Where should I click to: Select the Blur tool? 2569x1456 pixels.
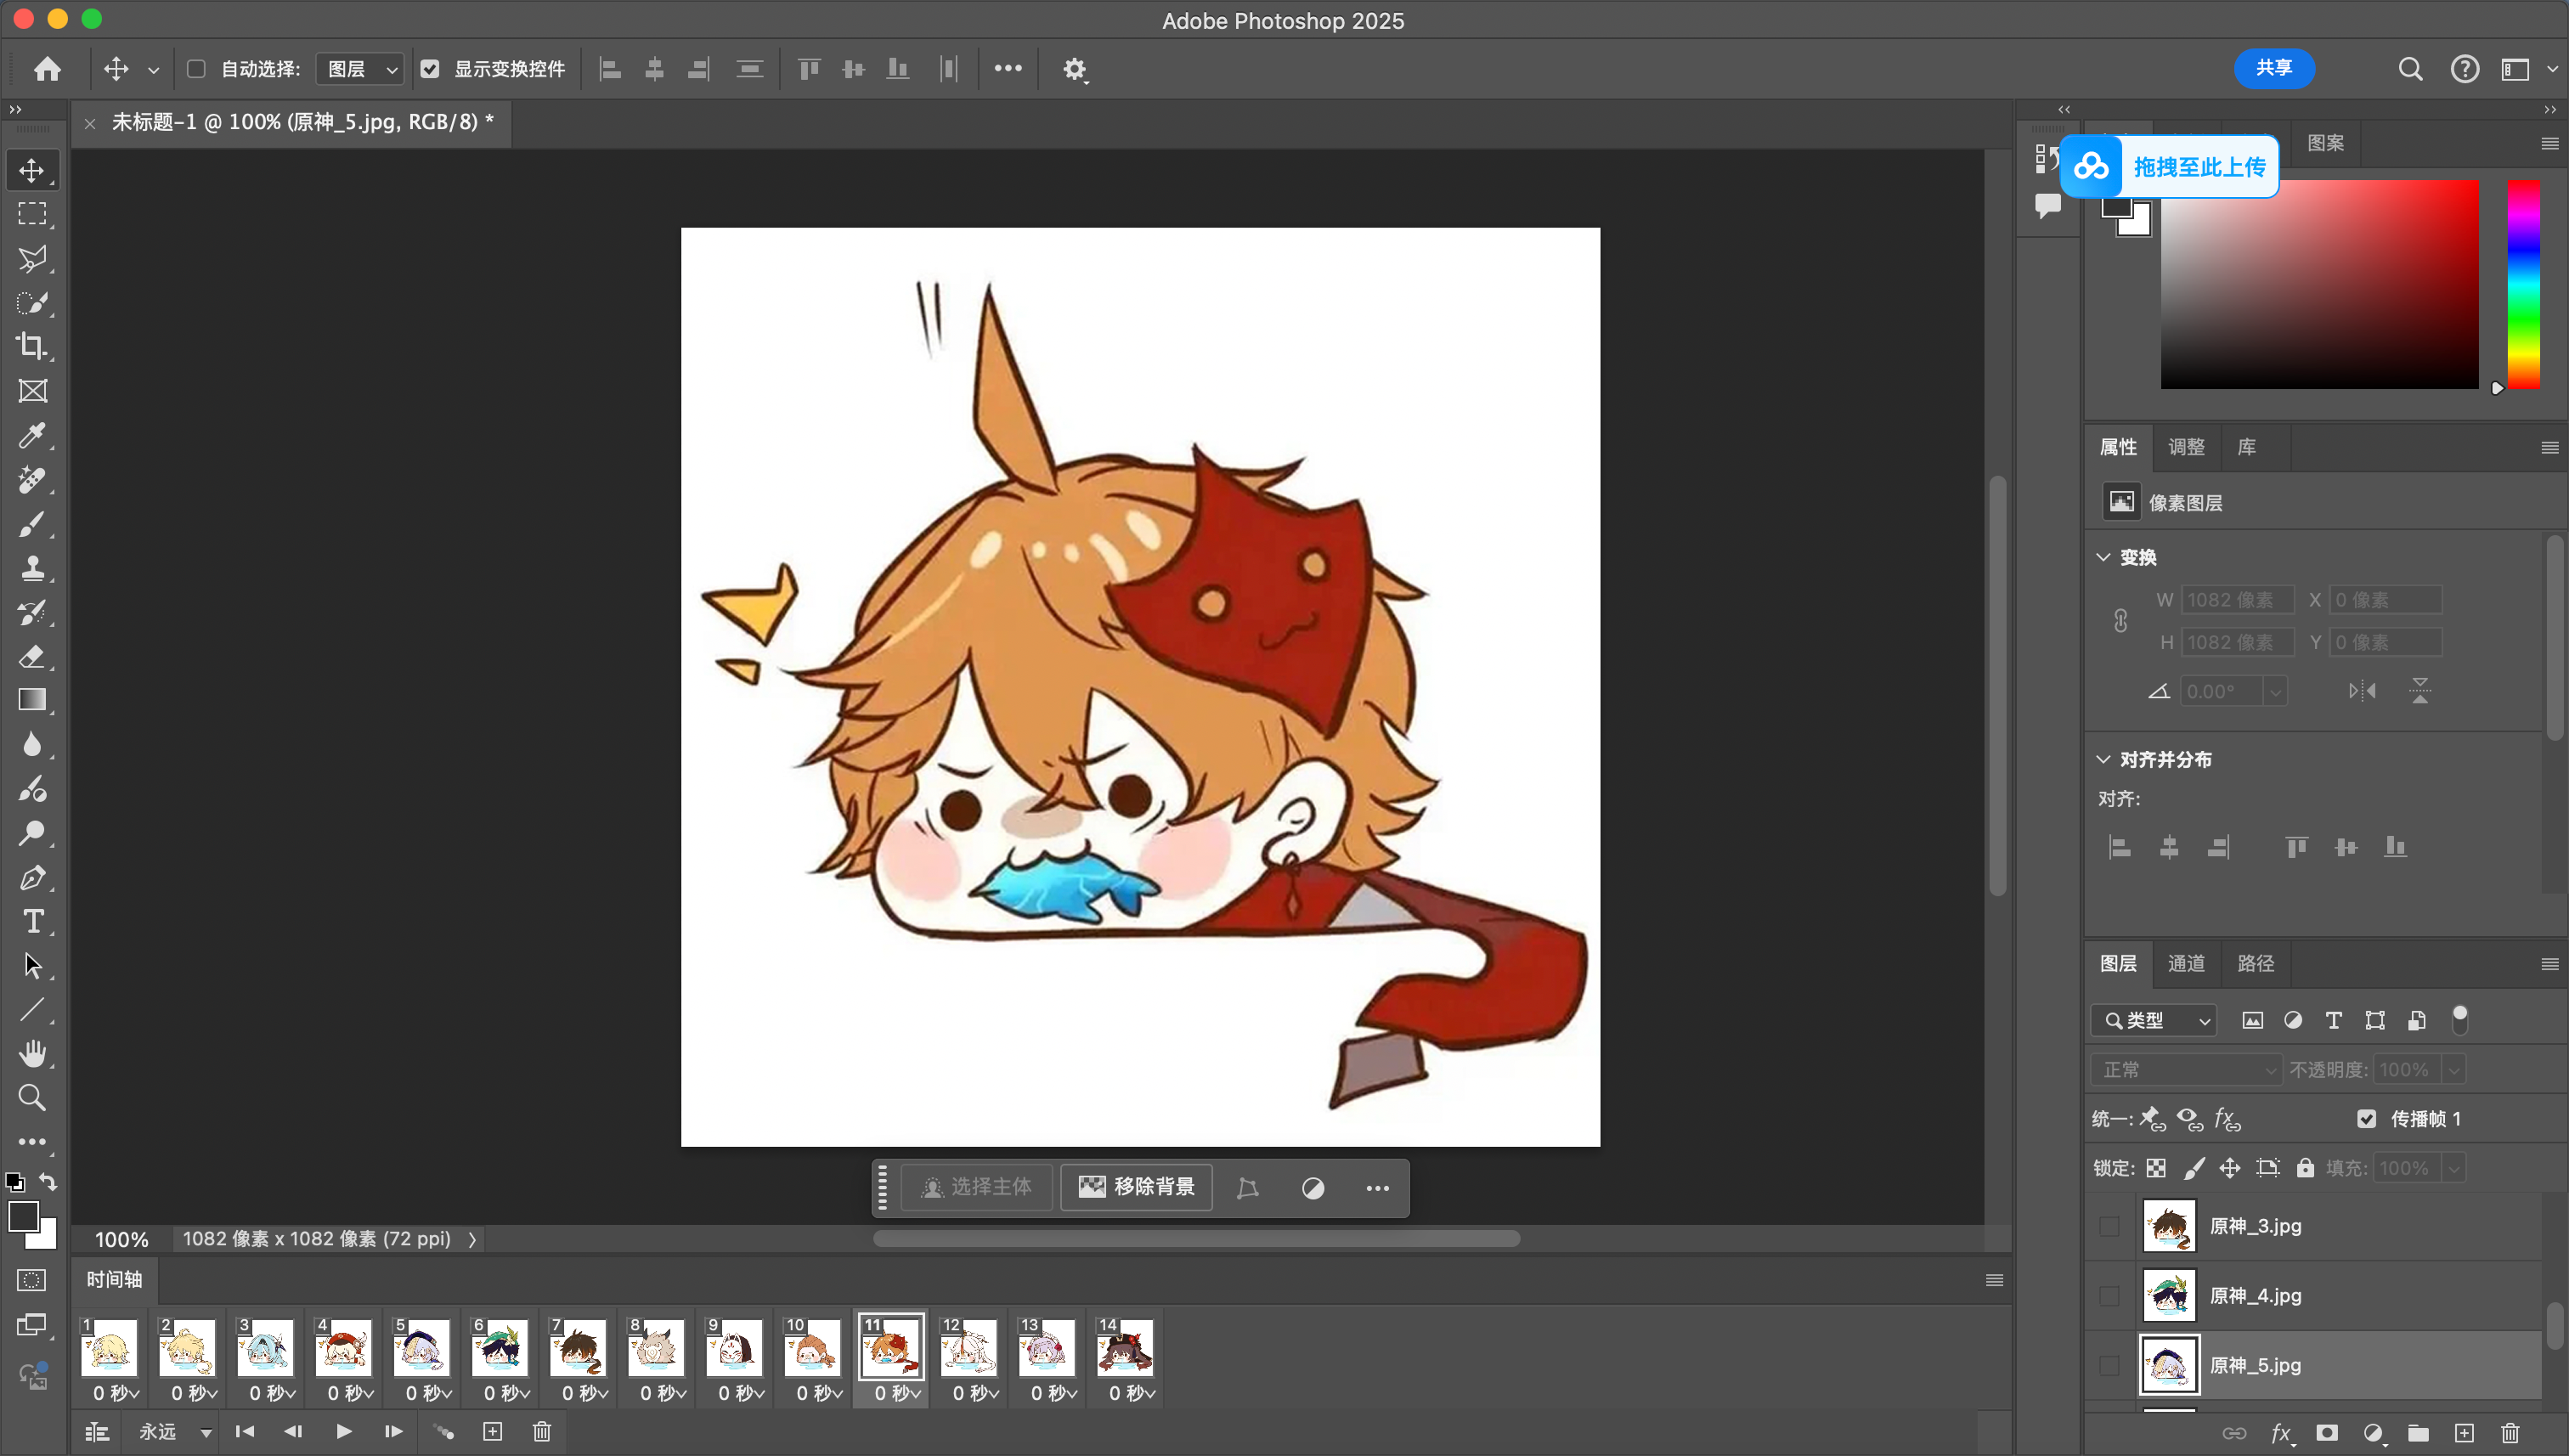pyautogui.click(x=32, y=745)
